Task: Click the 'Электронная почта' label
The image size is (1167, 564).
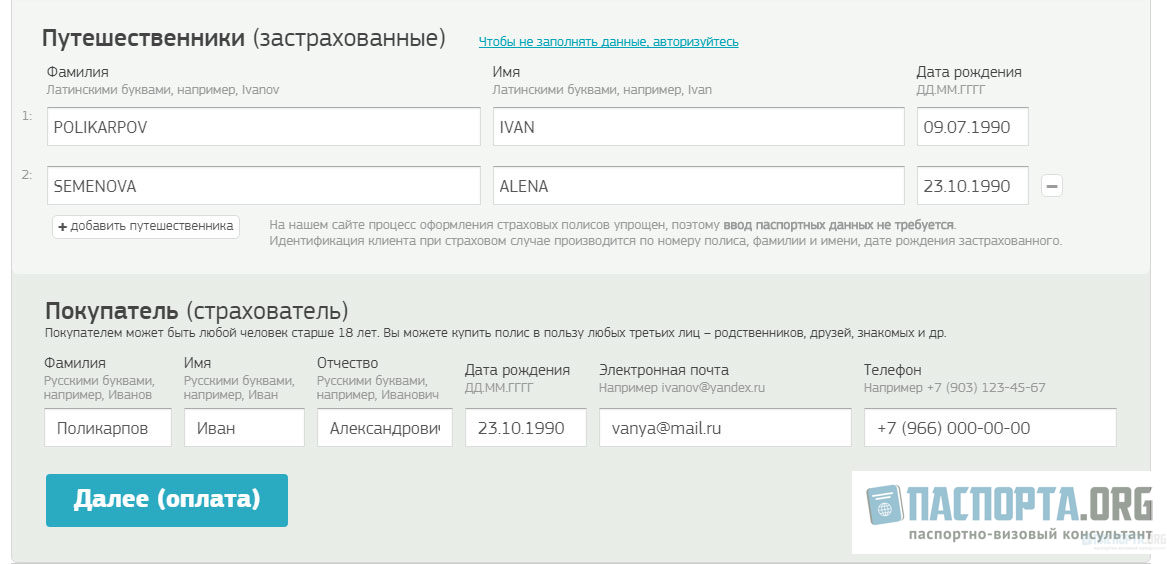Action: click(x=664, y=370)
